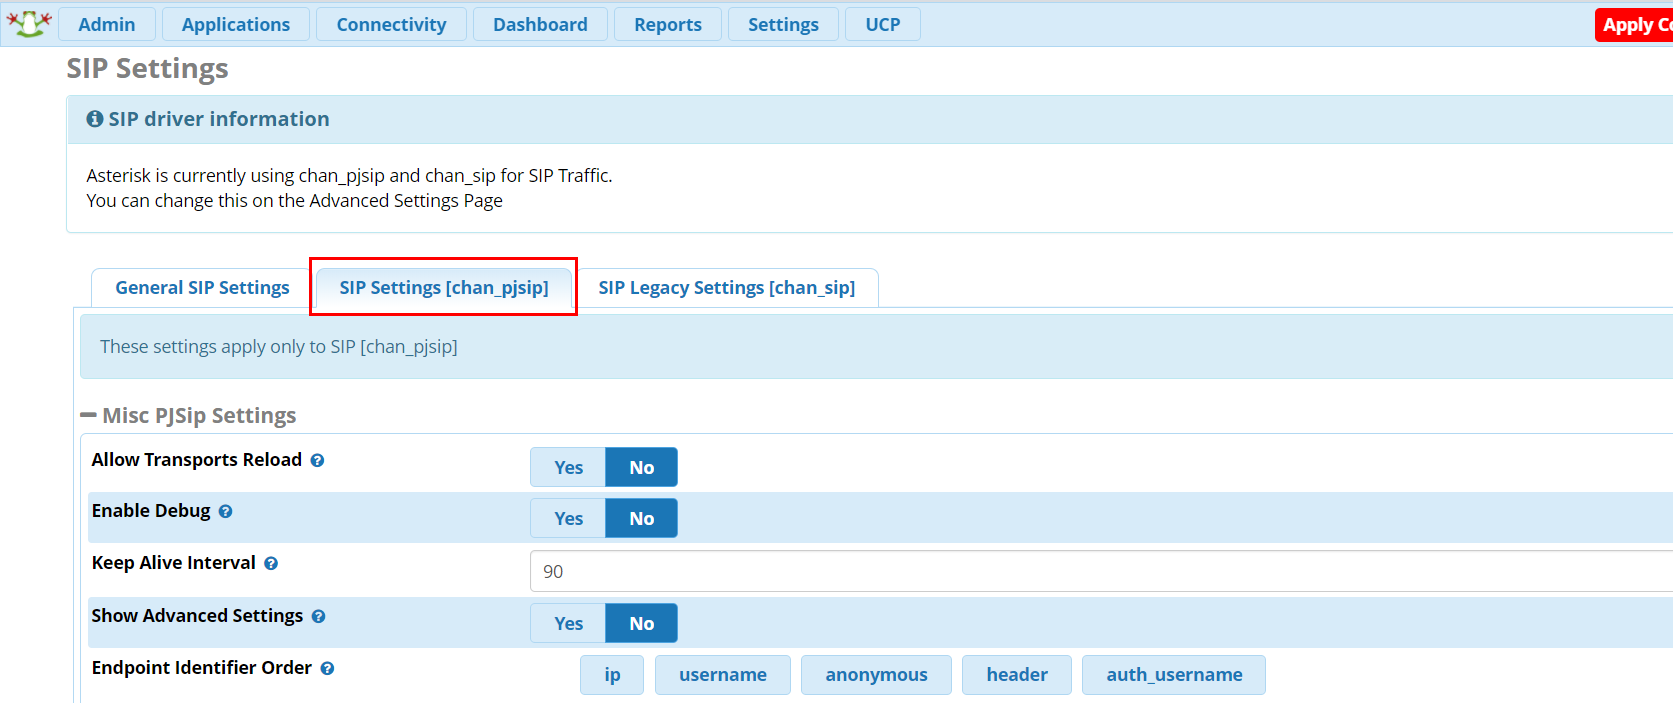This screenshot has width=1673, height=703.
Task: Click the SIP driver information info icon
Action: click(95, 119)
